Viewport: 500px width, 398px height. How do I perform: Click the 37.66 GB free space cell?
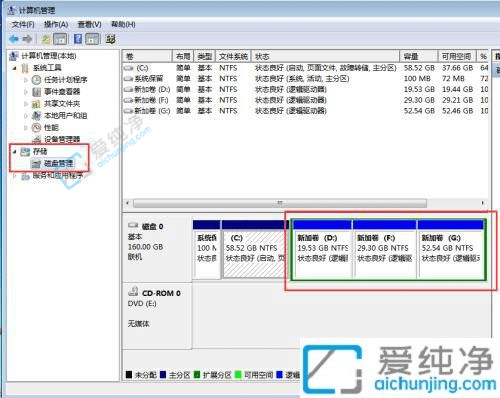pos(457,68)
